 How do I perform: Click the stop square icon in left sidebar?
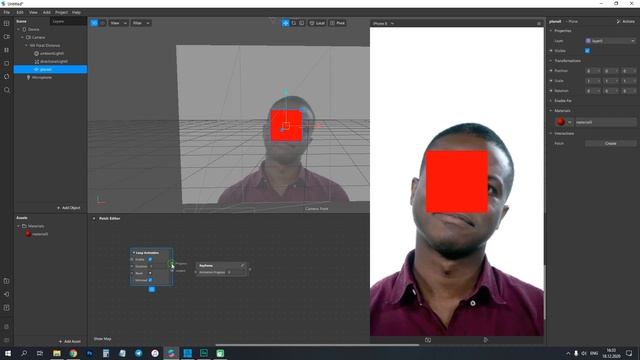tap(7, 63)
